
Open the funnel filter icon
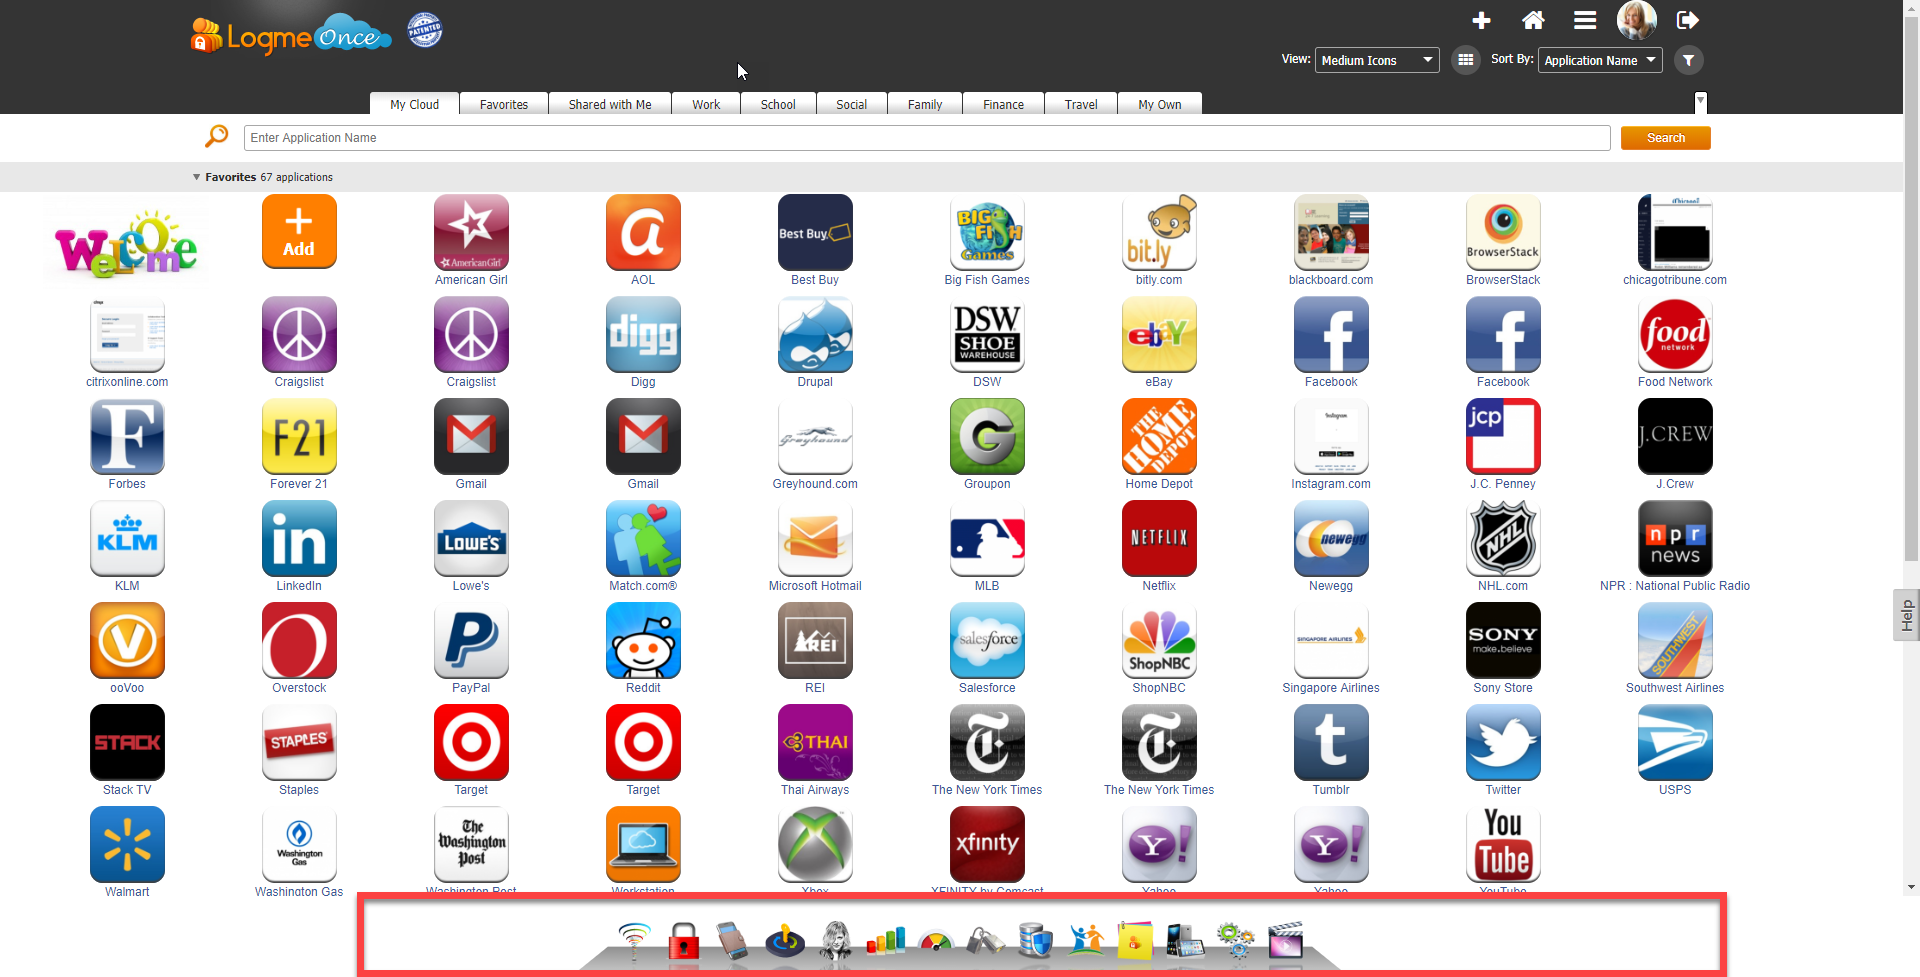coord(1689,60)
